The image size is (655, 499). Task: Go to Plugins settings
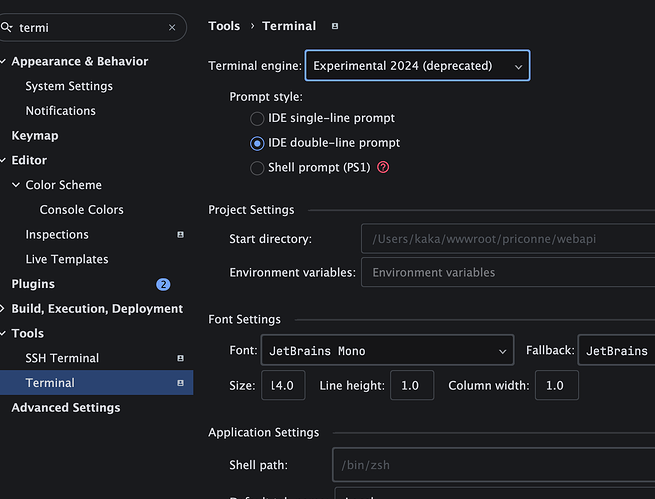tap(33, 284)
